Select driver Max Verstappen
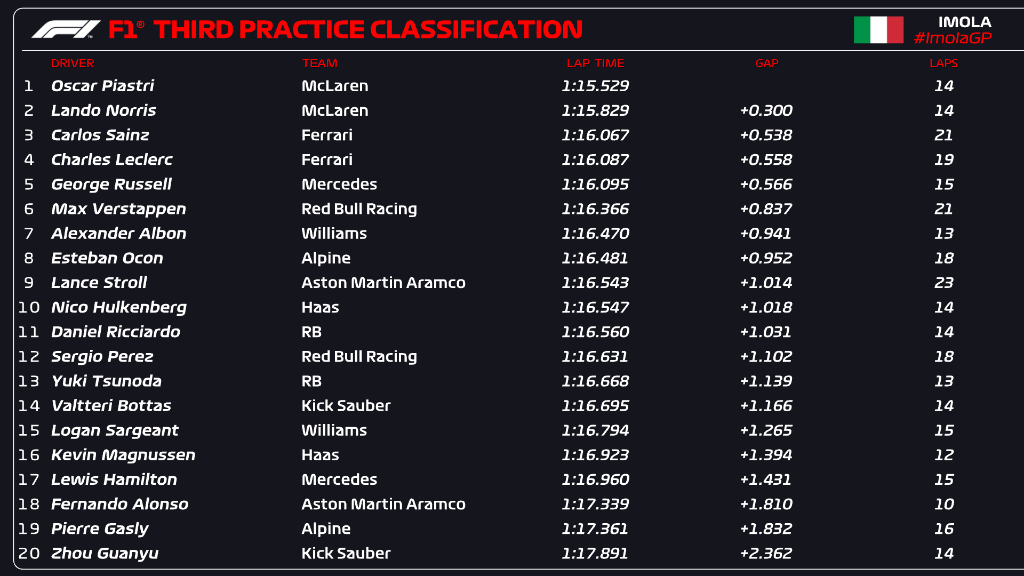 [x=118, y=209]
